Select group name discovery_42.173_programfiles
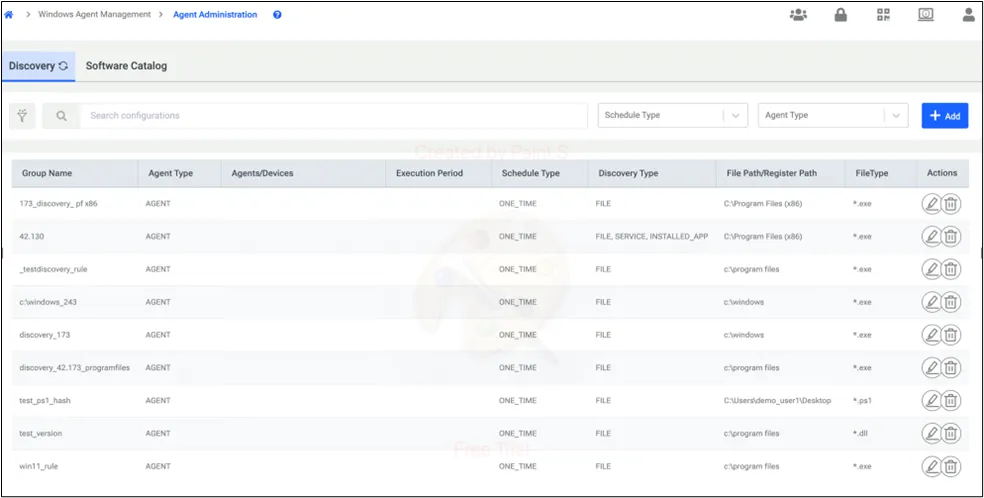This screenshot has width=984, height=498. click(75, 368)
